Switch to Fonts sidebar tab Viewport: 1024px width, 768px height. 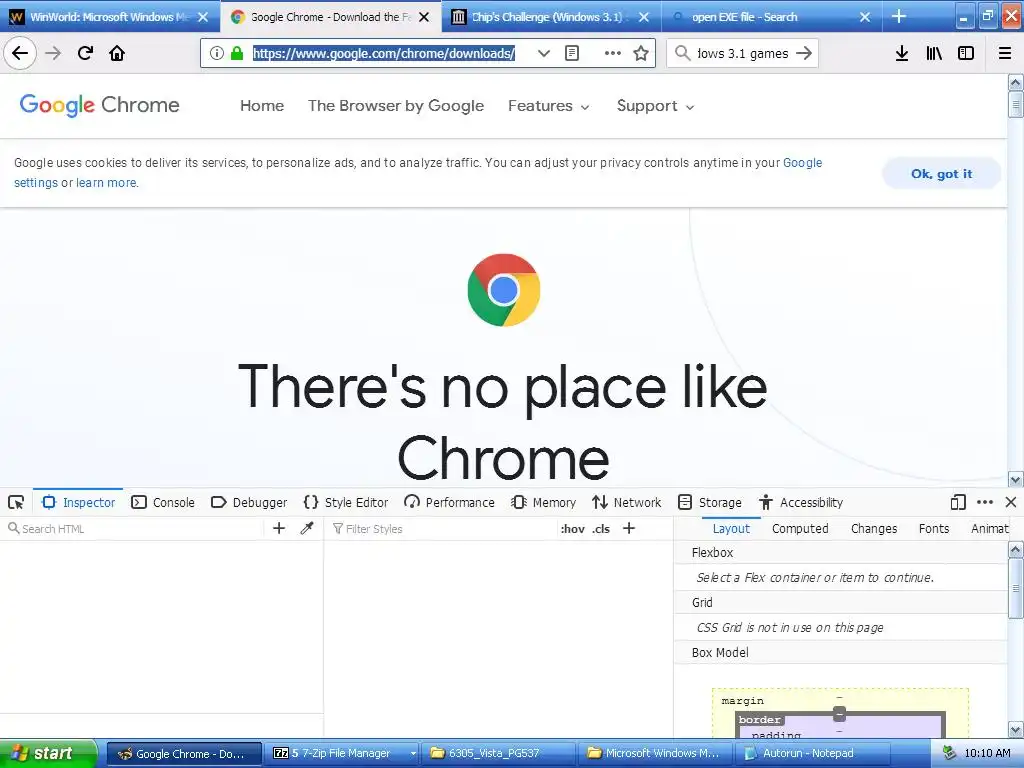click(934, 528)
